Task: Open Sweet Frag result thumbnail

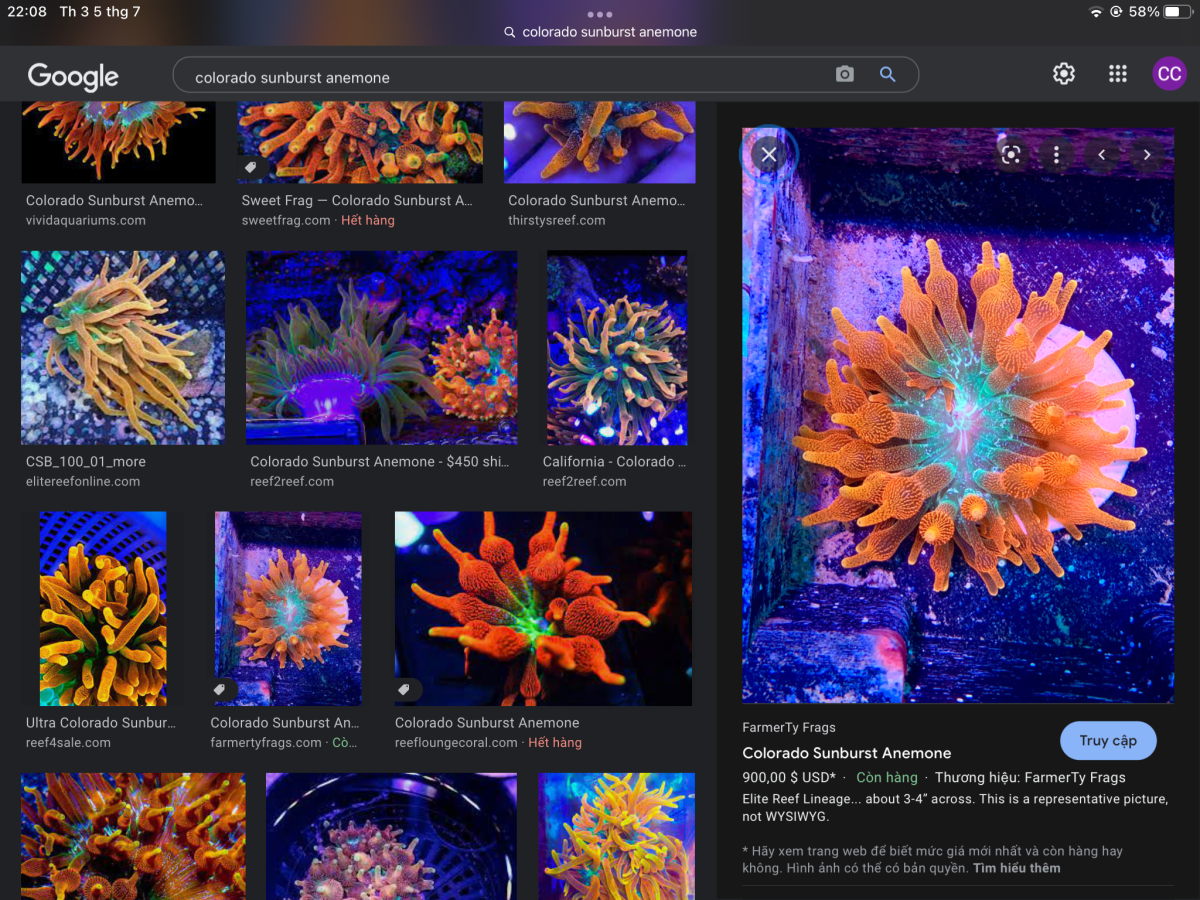Action: click(x=360, y=142)
